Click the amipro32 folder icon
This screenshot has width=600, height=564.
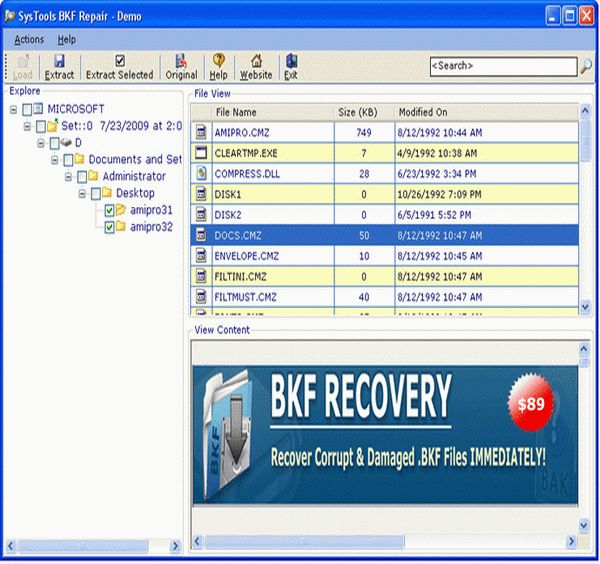[121, 226]
